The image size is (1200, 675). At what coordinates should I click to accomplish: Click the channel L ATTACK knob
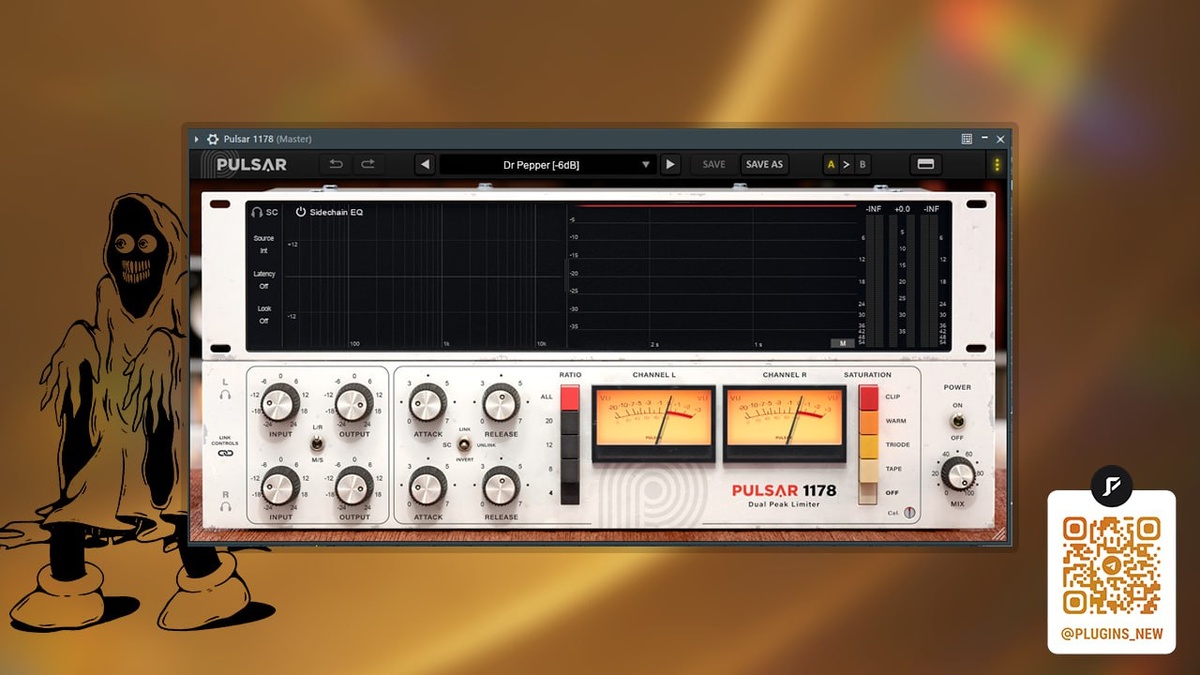point(427,403)
